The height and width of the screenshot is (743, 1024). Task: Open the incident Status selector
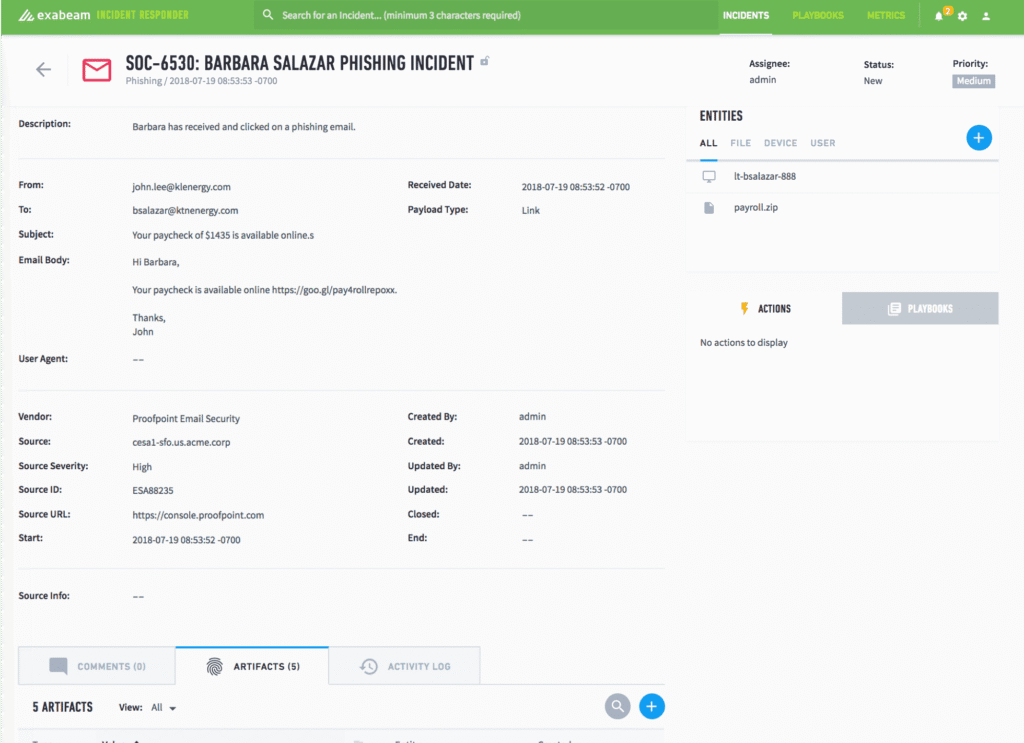872,81
